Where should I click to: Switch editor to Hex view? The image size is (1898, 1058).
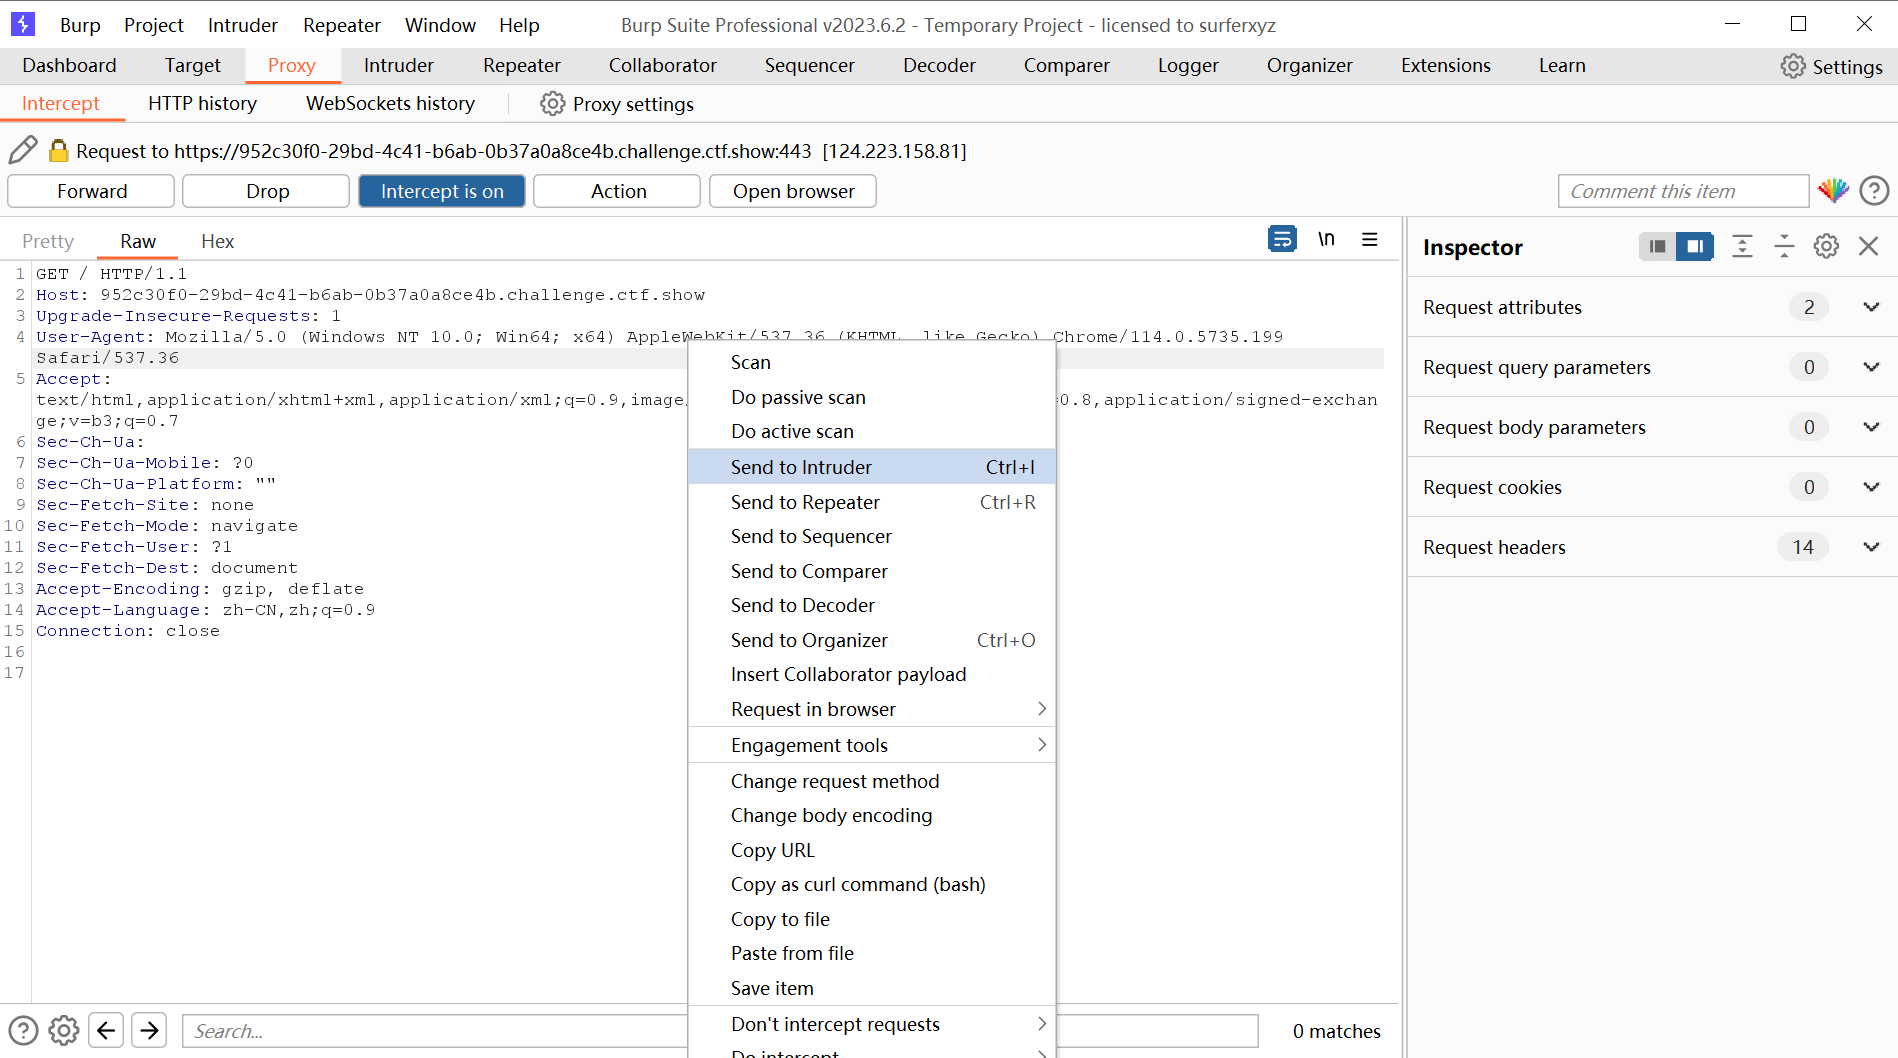point(217,241)
